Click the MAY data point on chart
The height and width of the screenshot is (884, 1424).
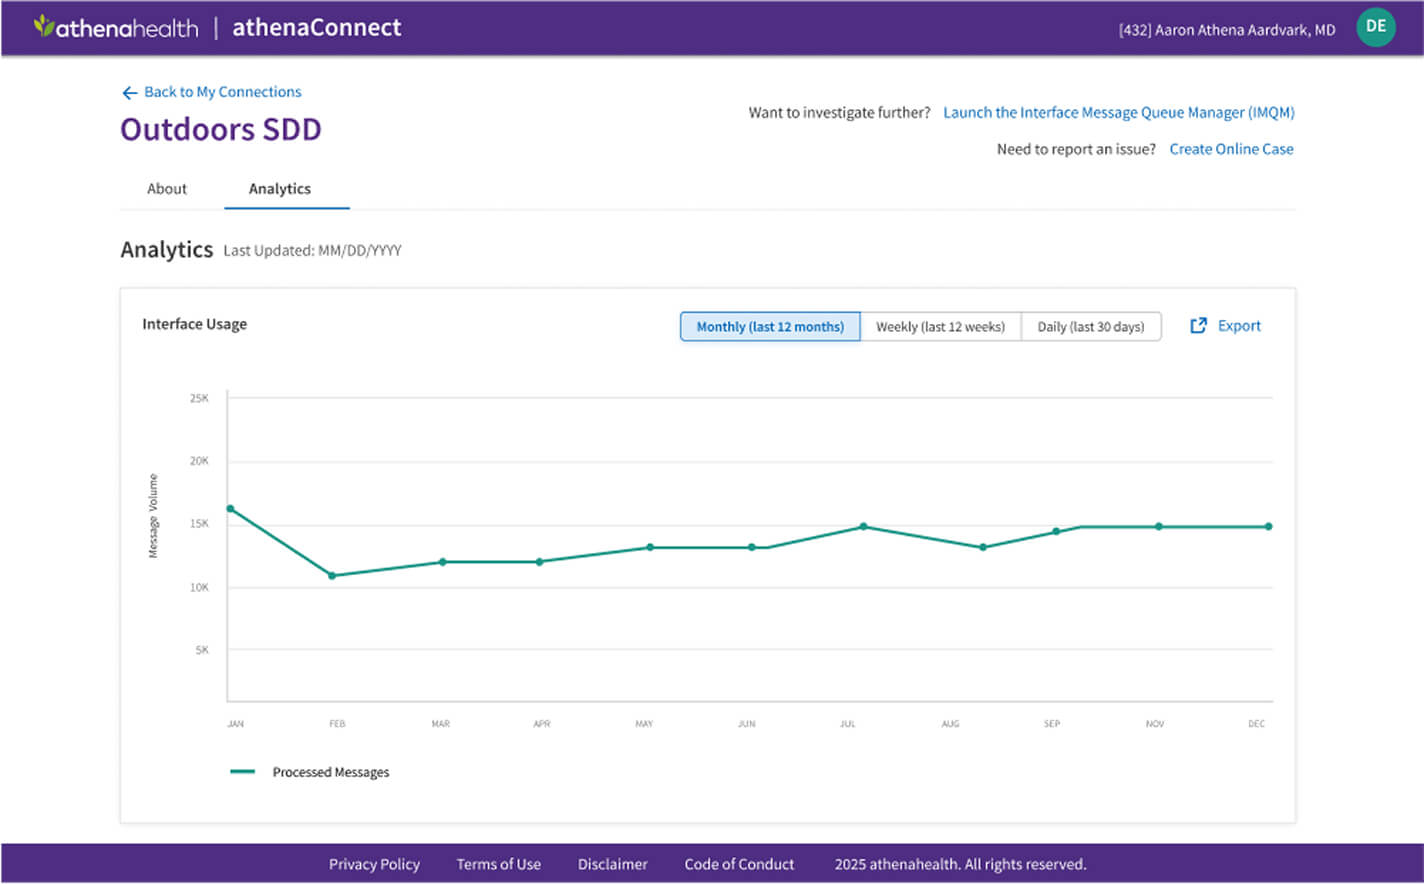tap(650, 547)
